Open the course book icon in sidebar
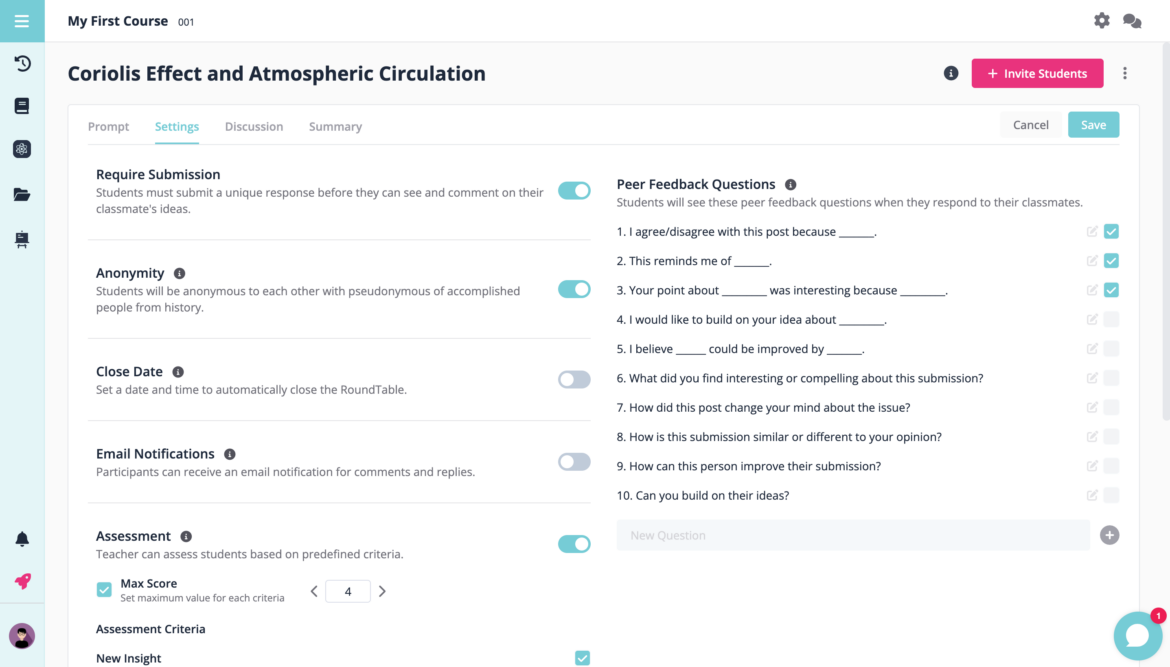1170x667 pixels. coord(22,105)
